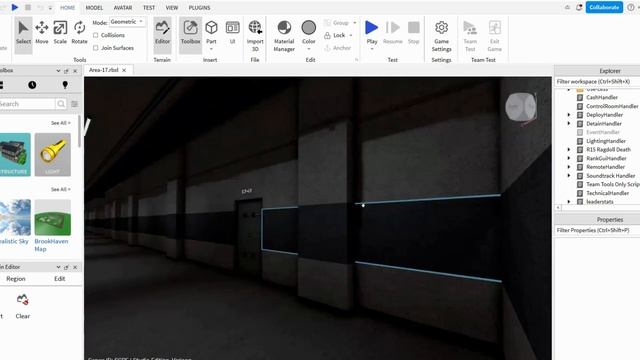The height and width of the screenshot is (360, 640).
Task: Switch to the HOME ribbon tab
Action: (67, 8)
